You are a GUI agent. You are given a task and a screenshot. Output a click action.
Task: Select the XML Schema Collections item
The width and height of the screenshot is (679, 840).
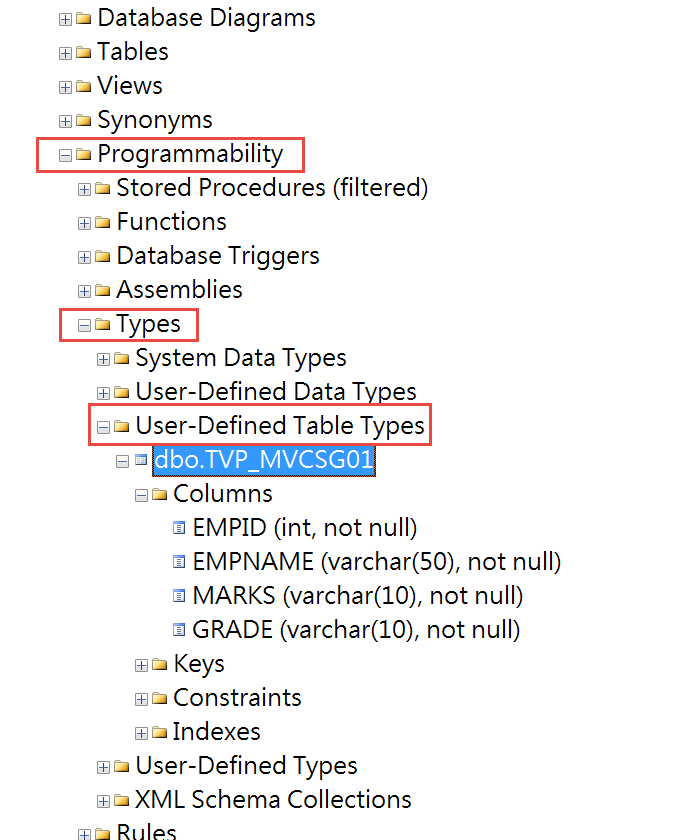click(273, 800)
